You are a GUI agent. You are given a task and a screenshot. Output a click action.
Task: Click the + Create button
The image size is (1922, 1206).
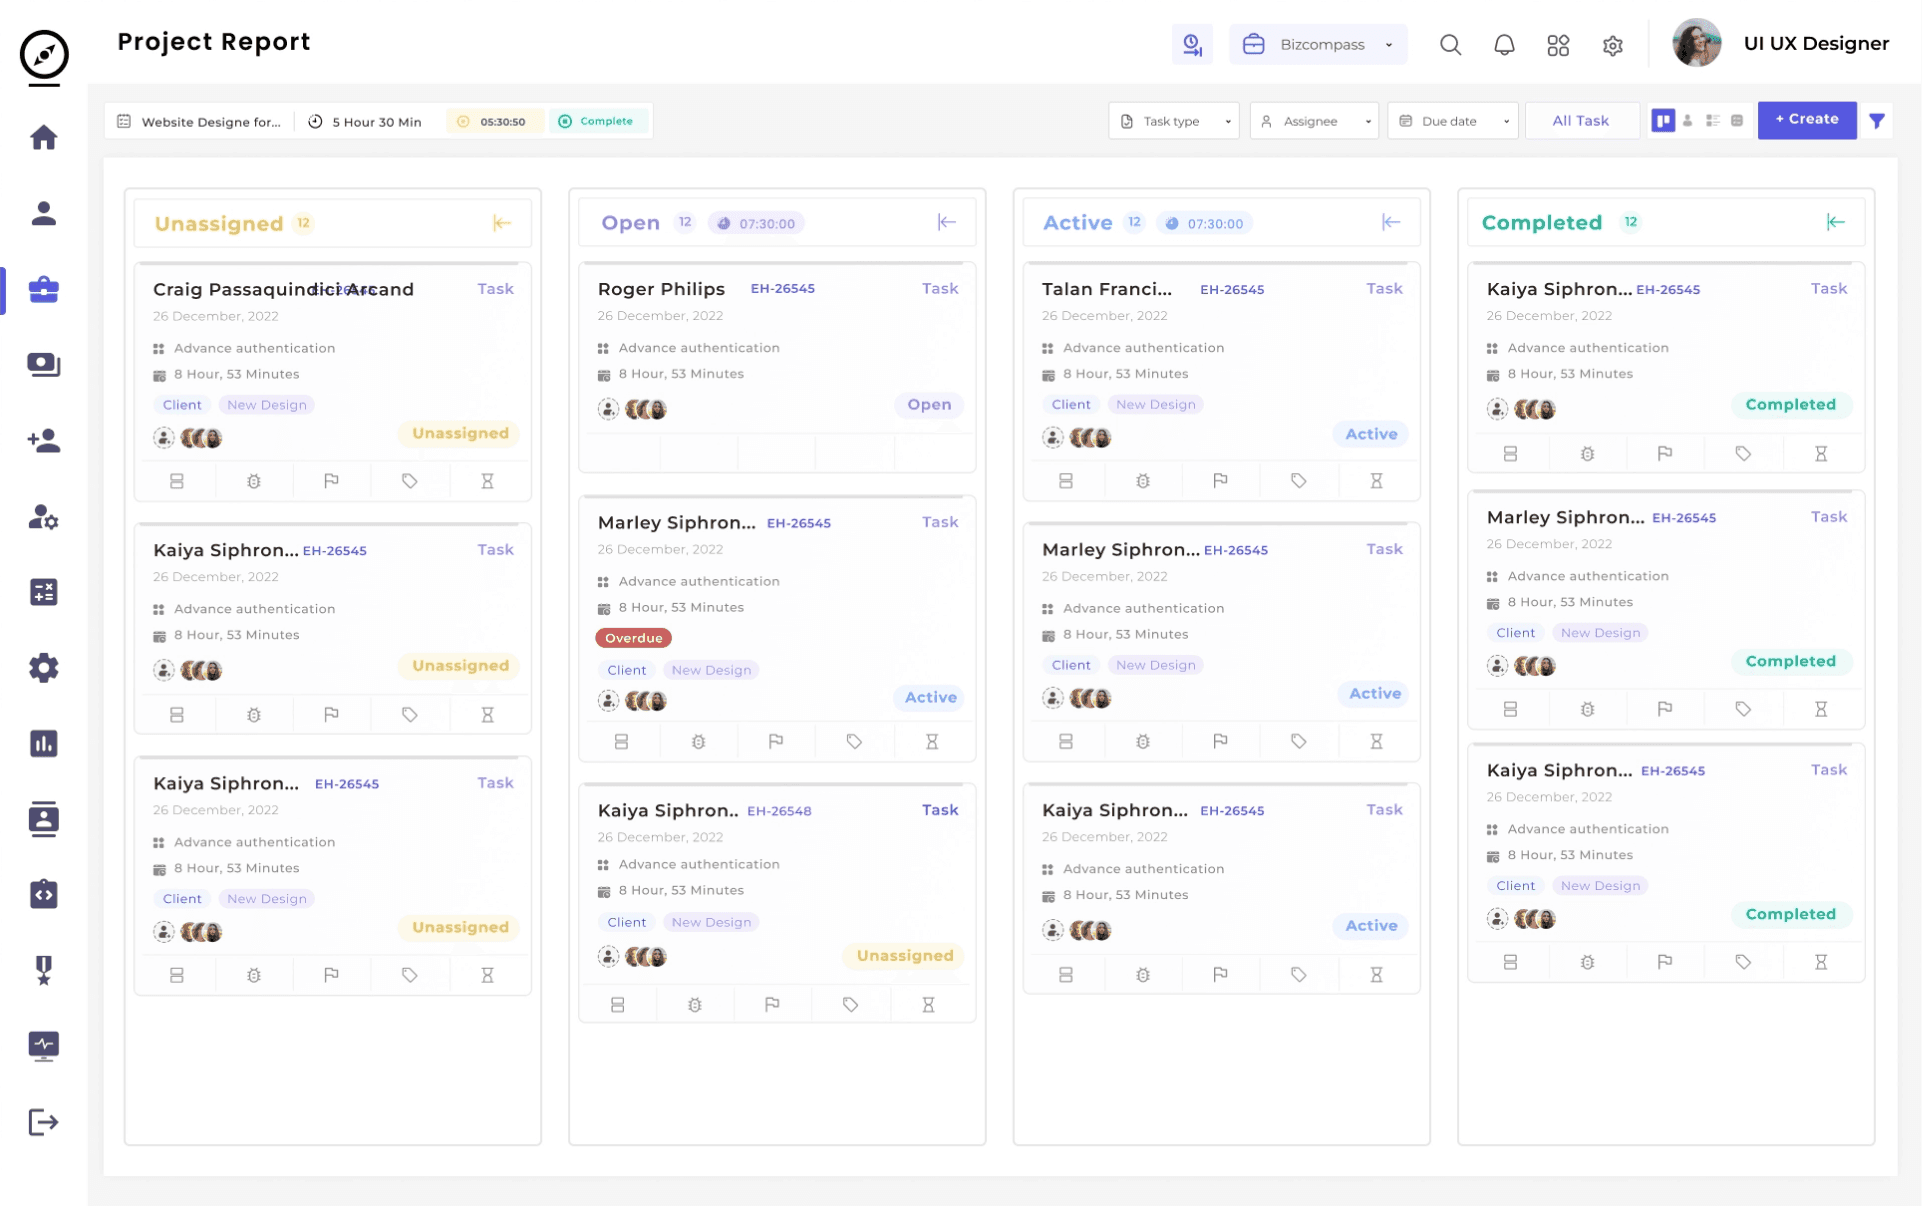pyautogui.click(x=1806, y=120)
